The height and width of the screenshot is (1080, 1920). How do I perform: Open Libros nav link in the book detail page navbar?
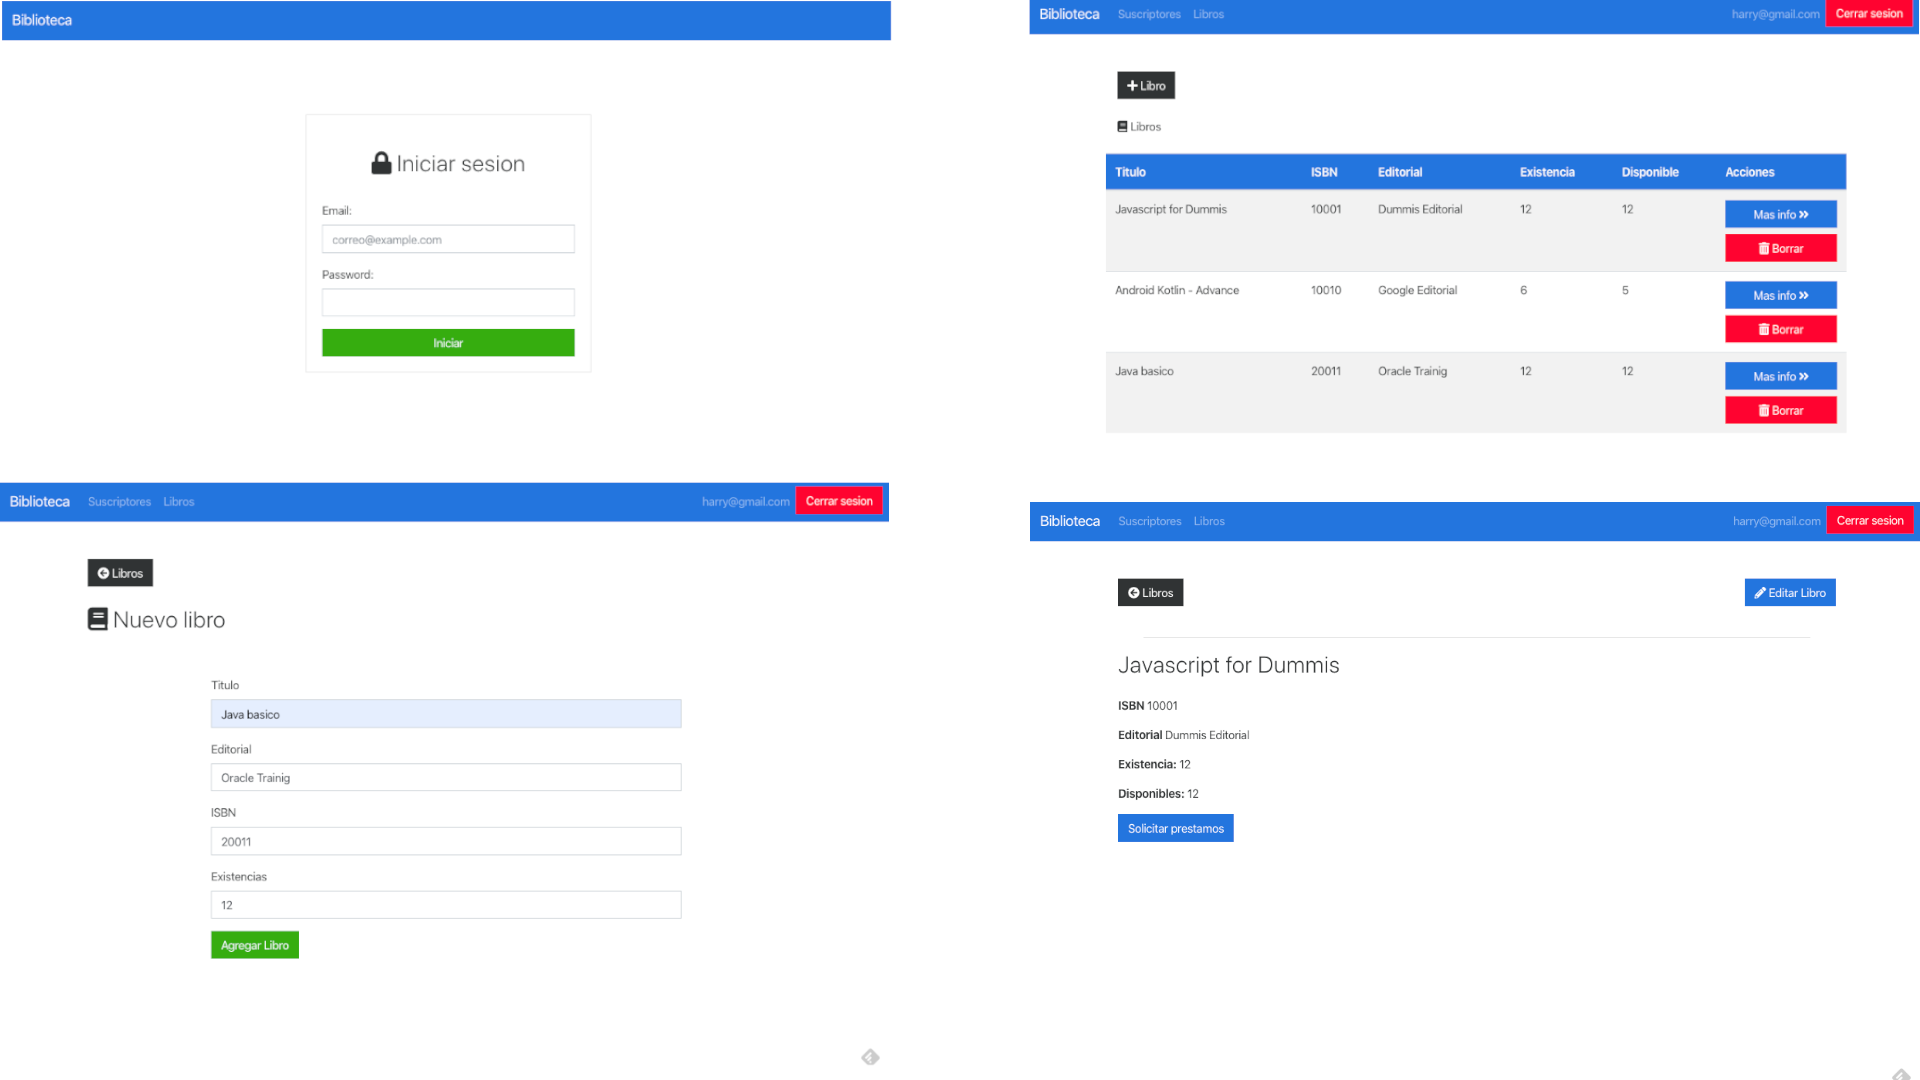tap(1209, 521)
